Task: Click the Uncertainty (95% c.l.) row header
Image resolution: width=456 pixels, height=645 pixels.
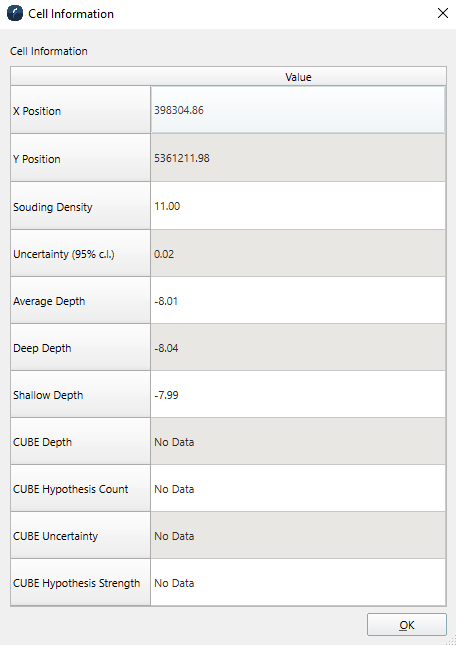Action: [x=81, y=253]
